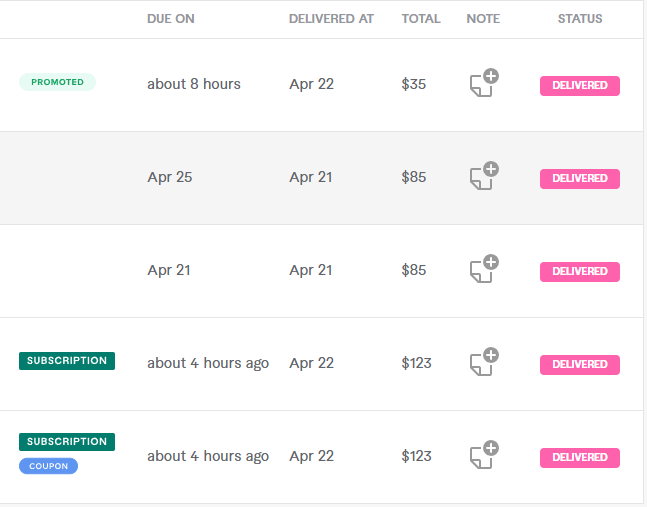Click SUBSCRIPTION tag in row without coupon
This screenshot has height=507, width=647.
click(67, 361)
